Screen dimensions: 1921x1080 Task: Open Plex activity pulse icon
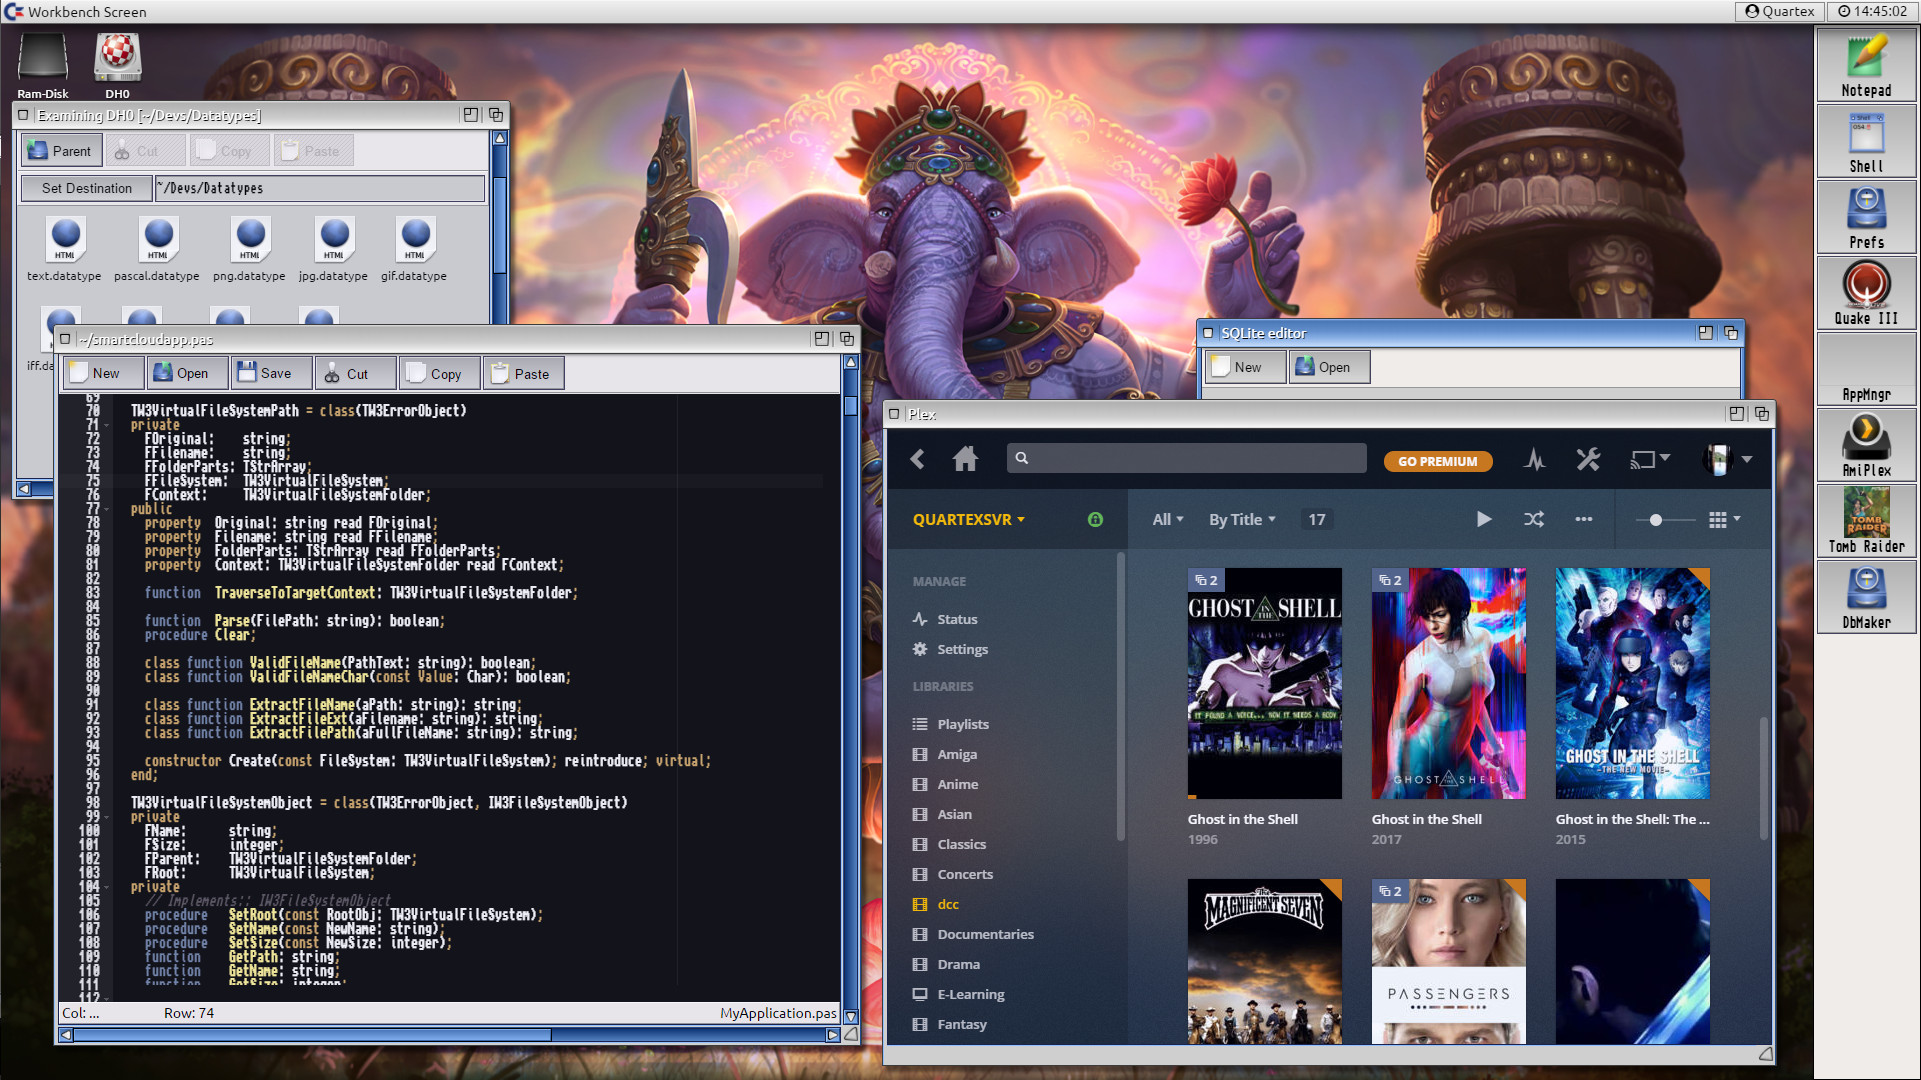[x=1534, y=459]
